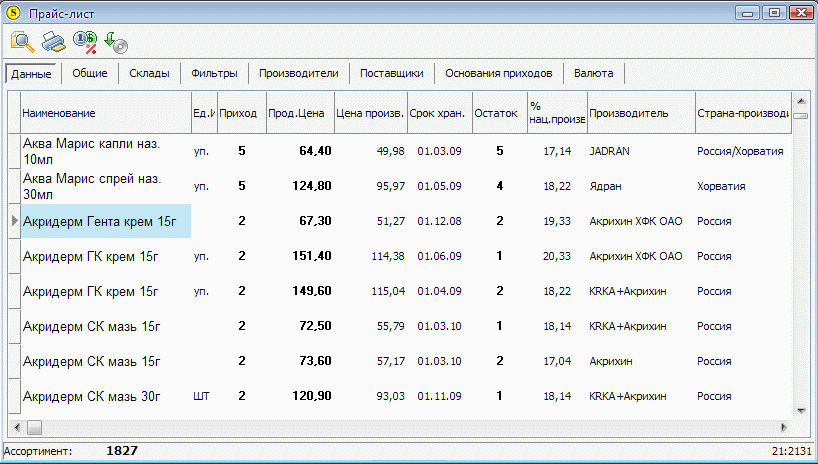Click the Остаток column header
Image resolution: width=818 pixels, height=464 pixels.
pyautogui.click(x=500, y=113)
